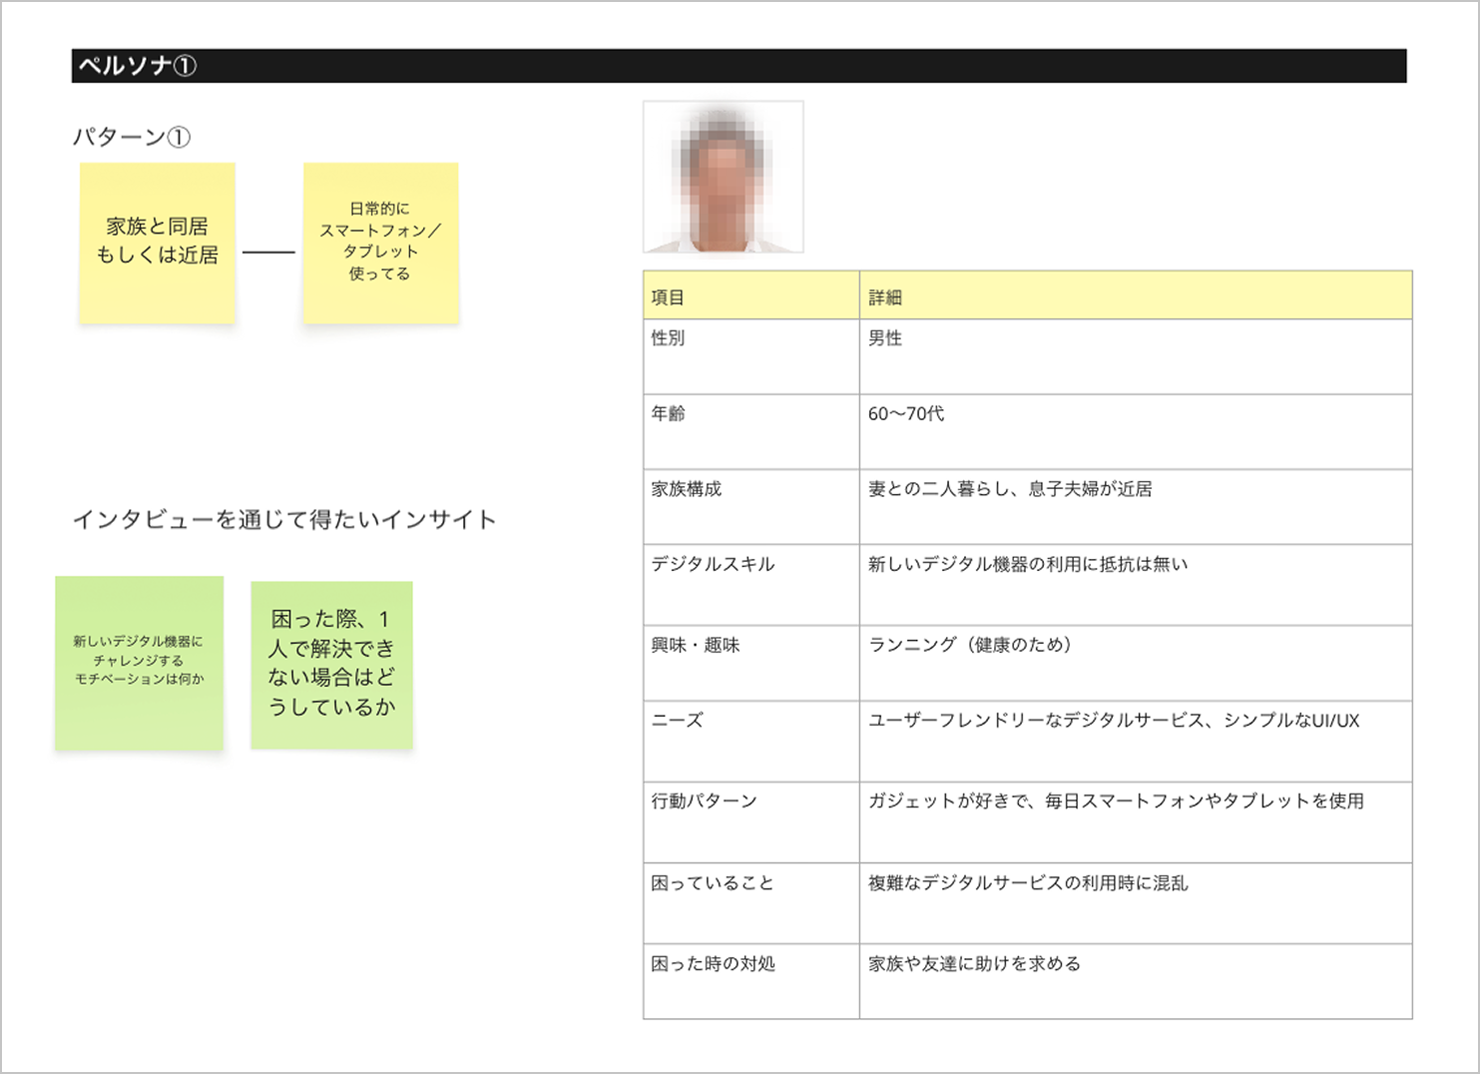Click the 詳細 table header cell
This screenshot has width=1480, height=1074.
[x=1135, y=296]
